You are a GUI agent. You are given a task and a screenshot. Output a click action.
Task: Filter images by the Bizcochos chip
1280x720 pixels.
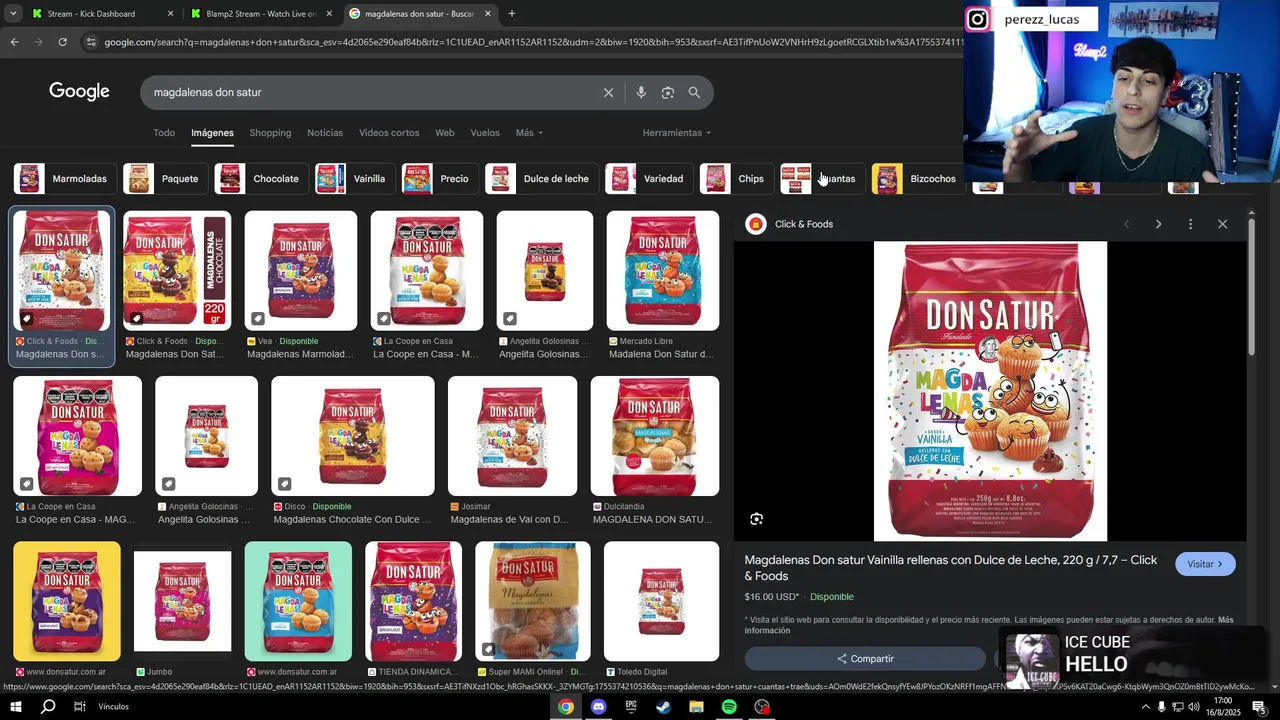point(916,179)
